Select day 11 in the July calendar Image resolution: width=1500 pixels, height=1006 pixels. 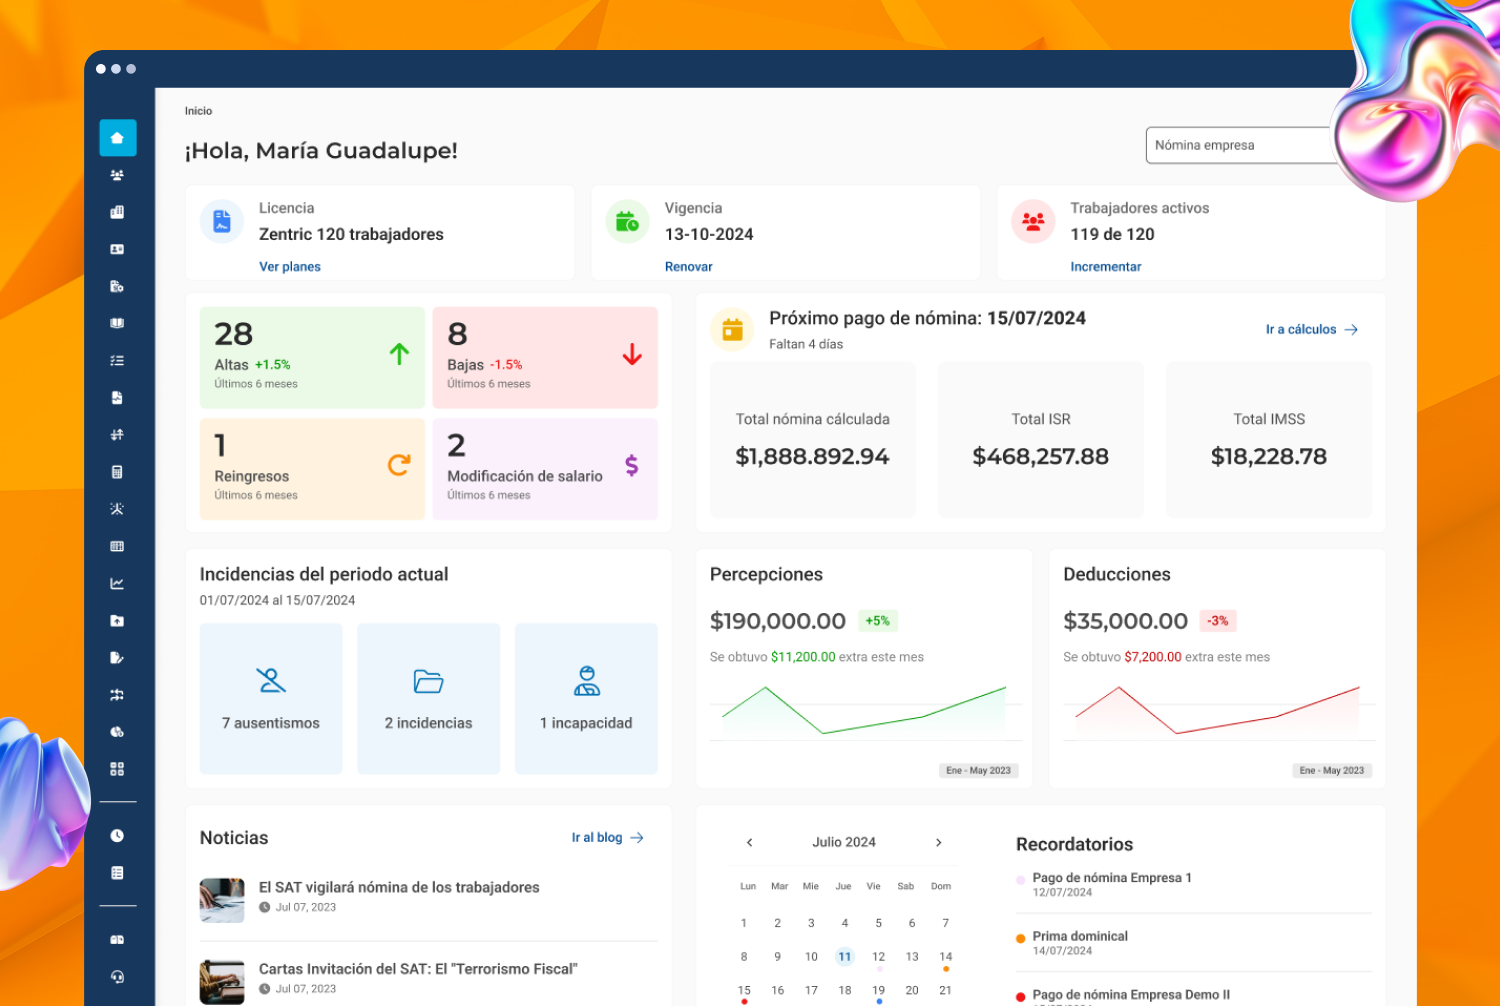[x=845, y=957]
